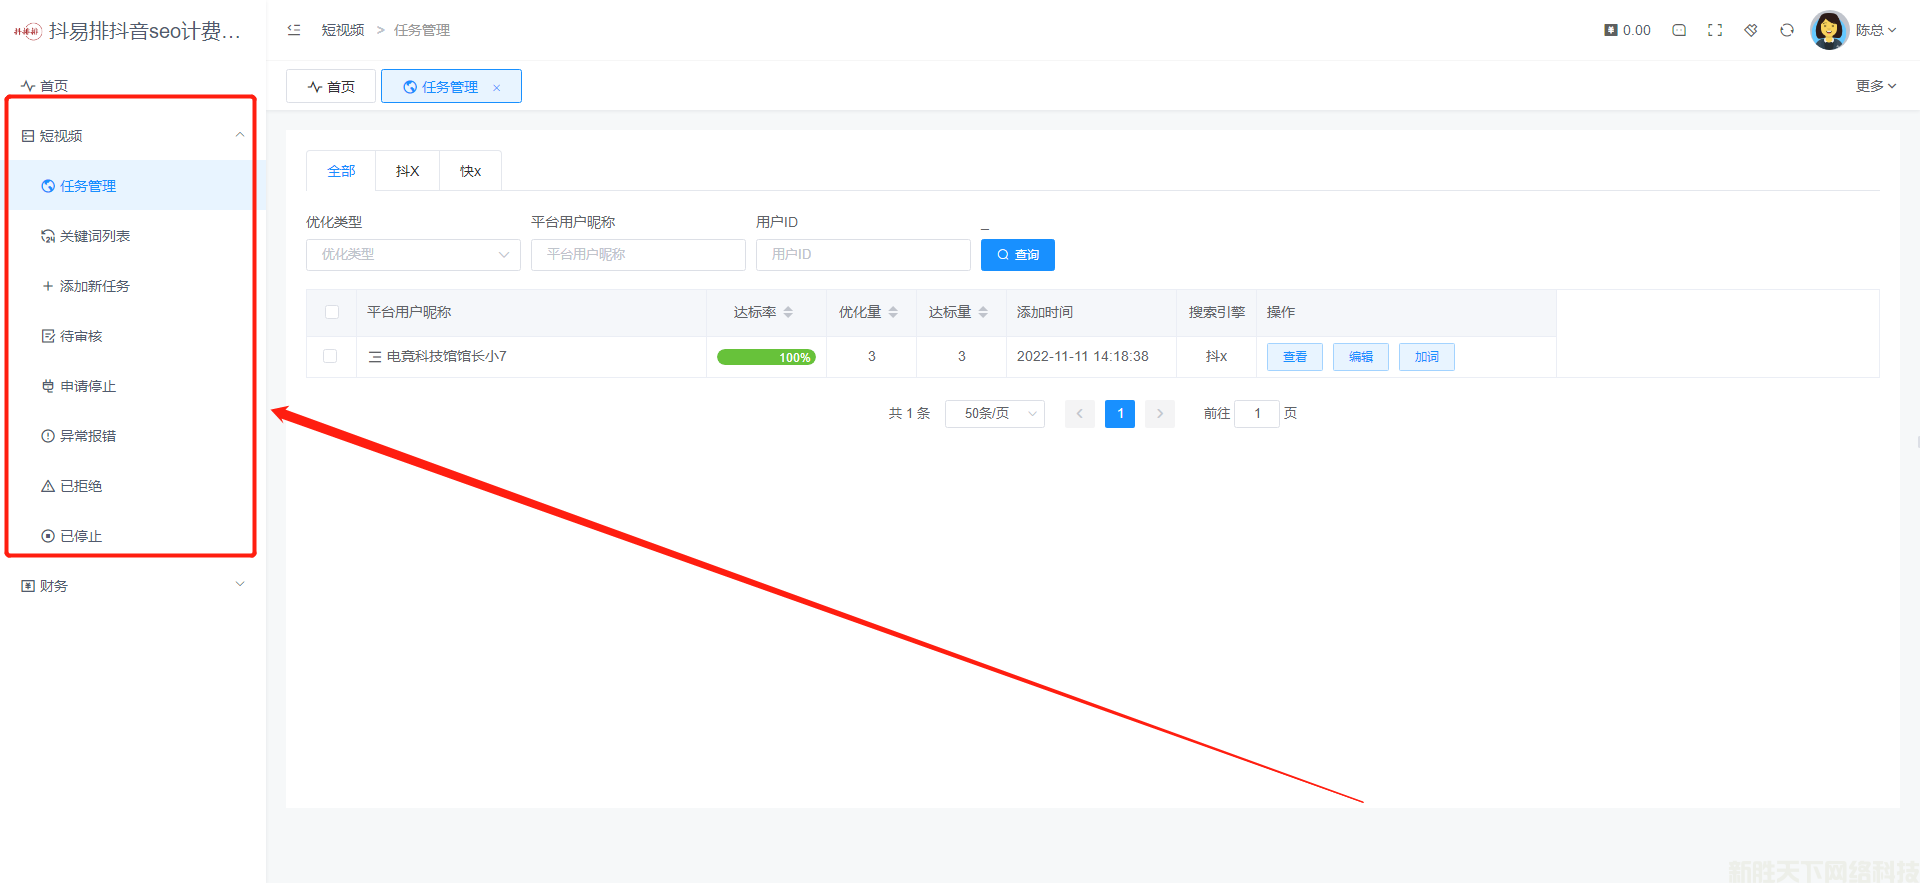
Task: Click the refresh icon in top bar
Action: click(x=1787, y=30)
